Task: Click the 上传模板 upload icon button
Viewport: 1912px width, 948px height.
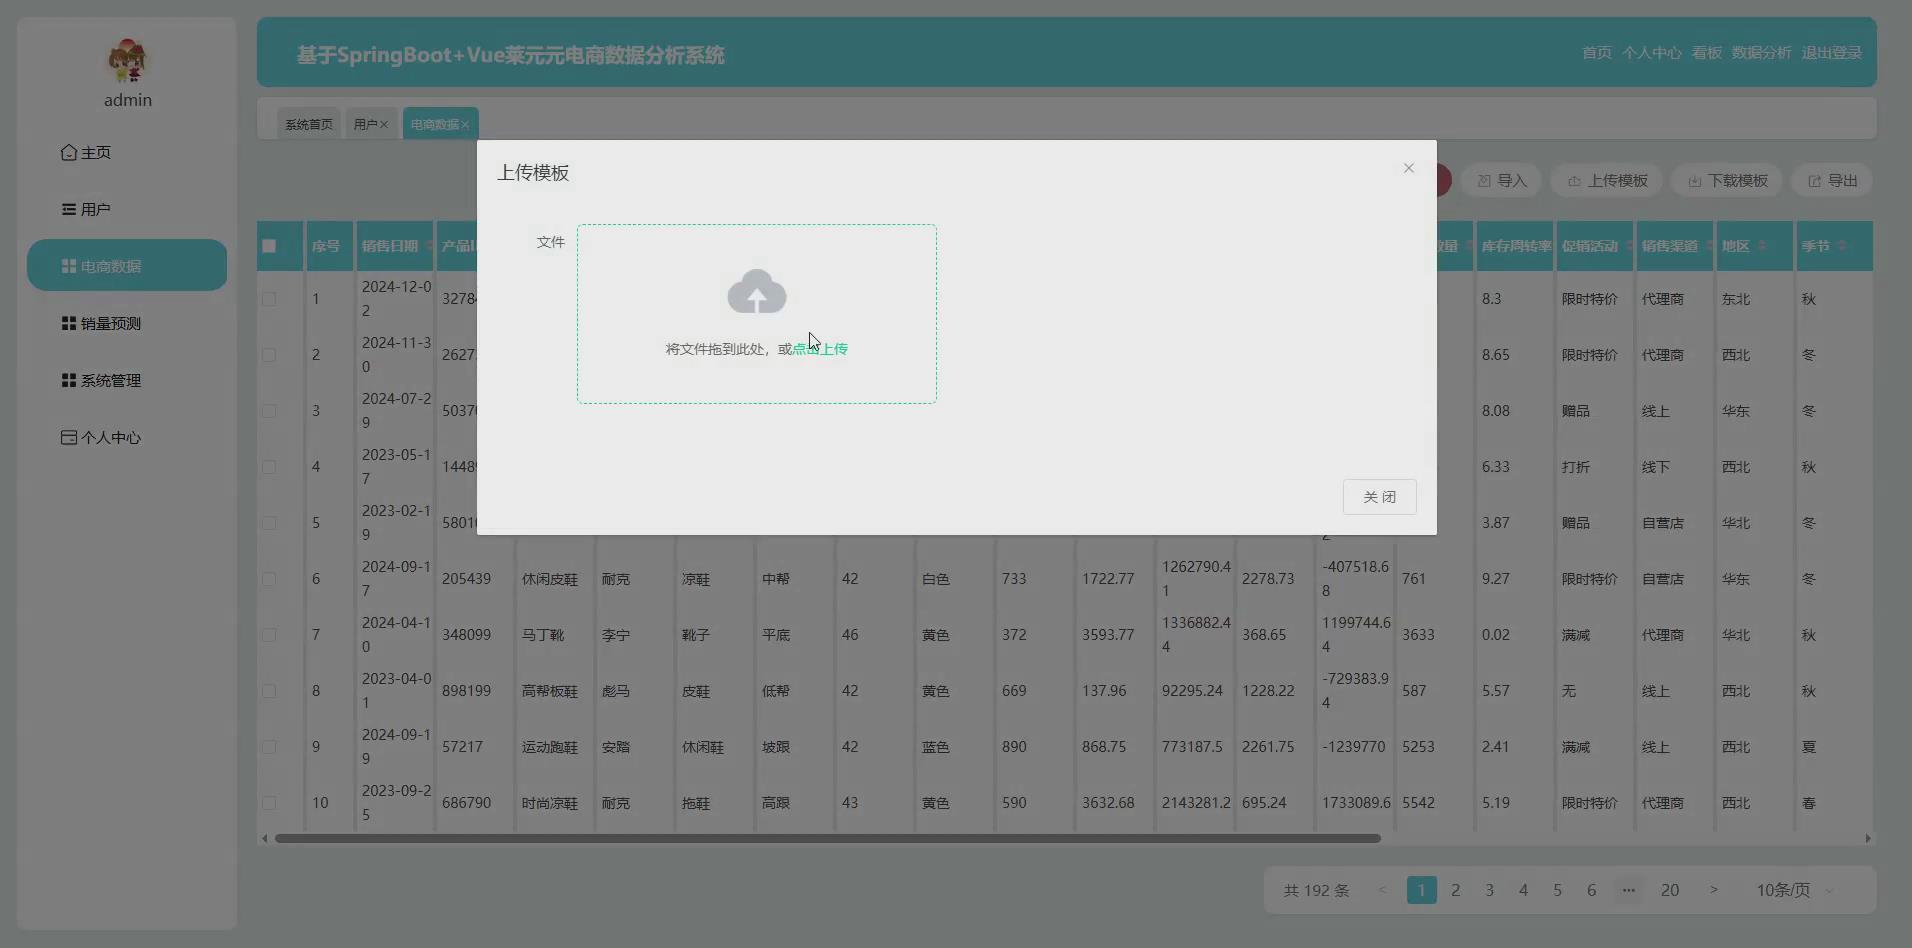Action: 1573,180
